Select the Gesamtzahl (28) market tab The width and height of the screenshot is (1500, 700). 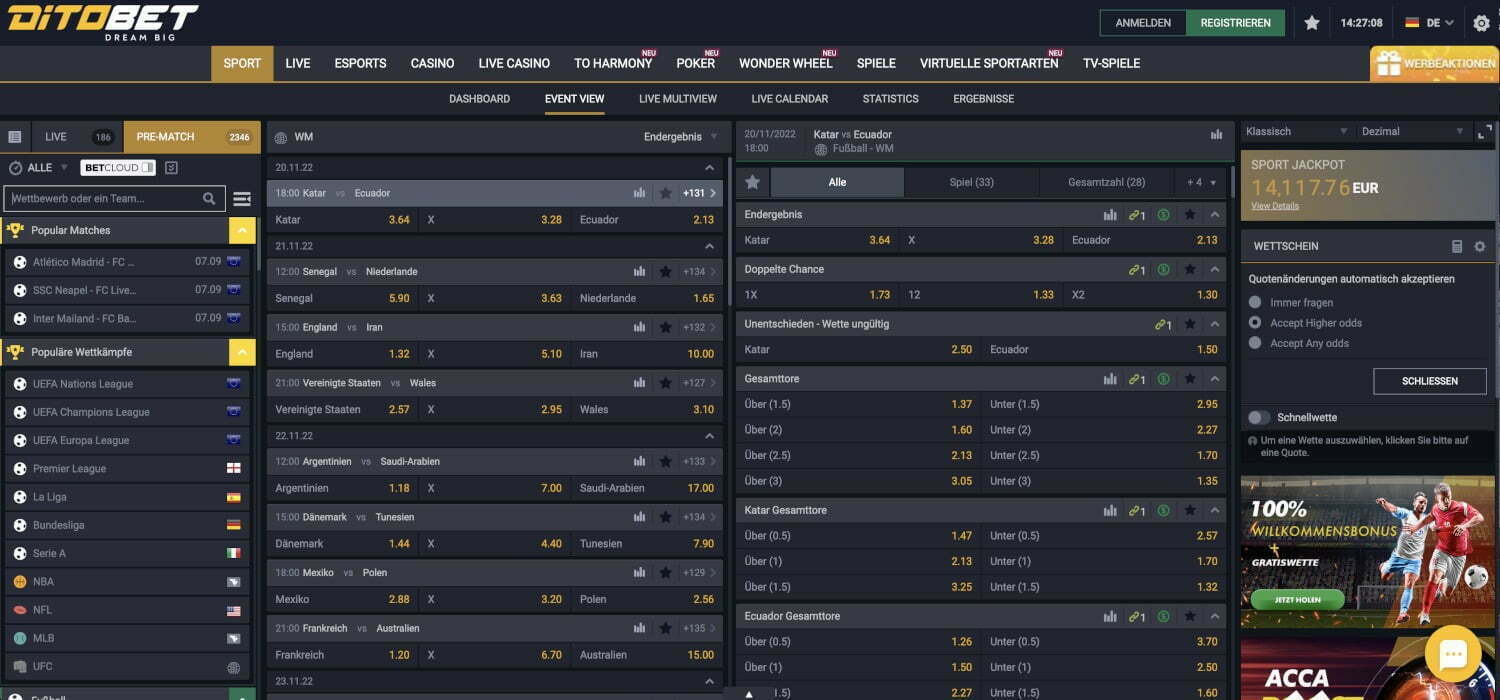[x=1107, y=182]
